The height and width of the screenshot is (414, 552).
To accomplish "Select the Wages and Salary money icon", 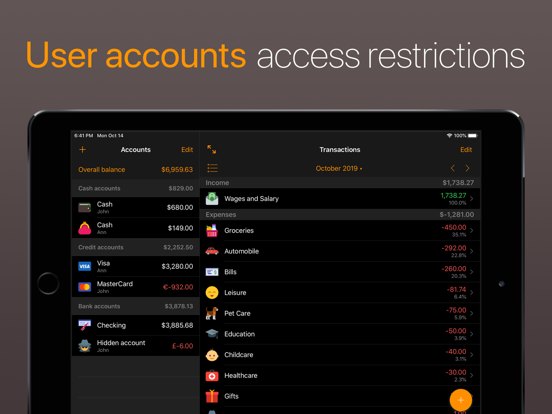I will tap(212, 199).
